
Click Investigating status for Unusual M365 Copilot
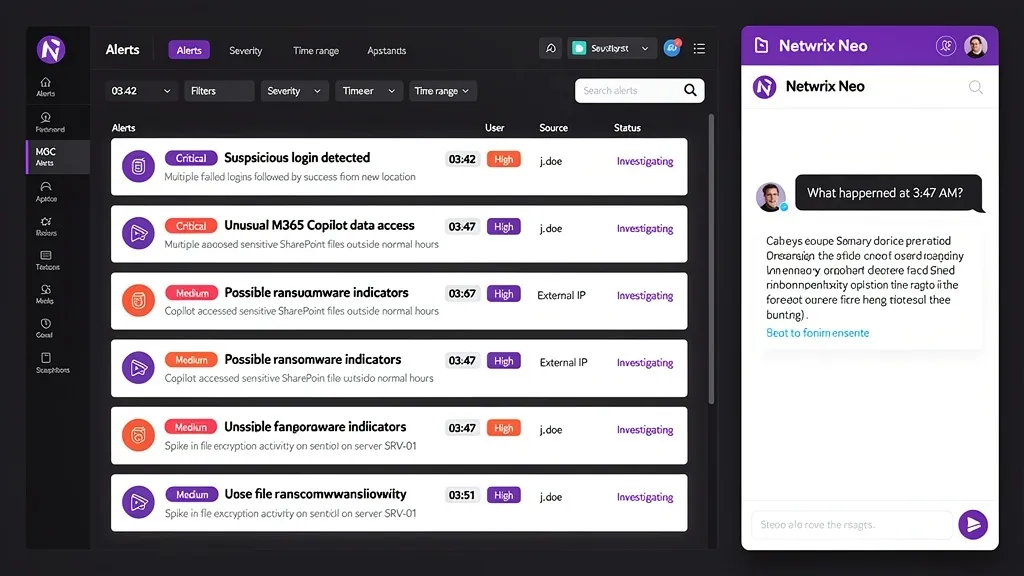[645, 229]
